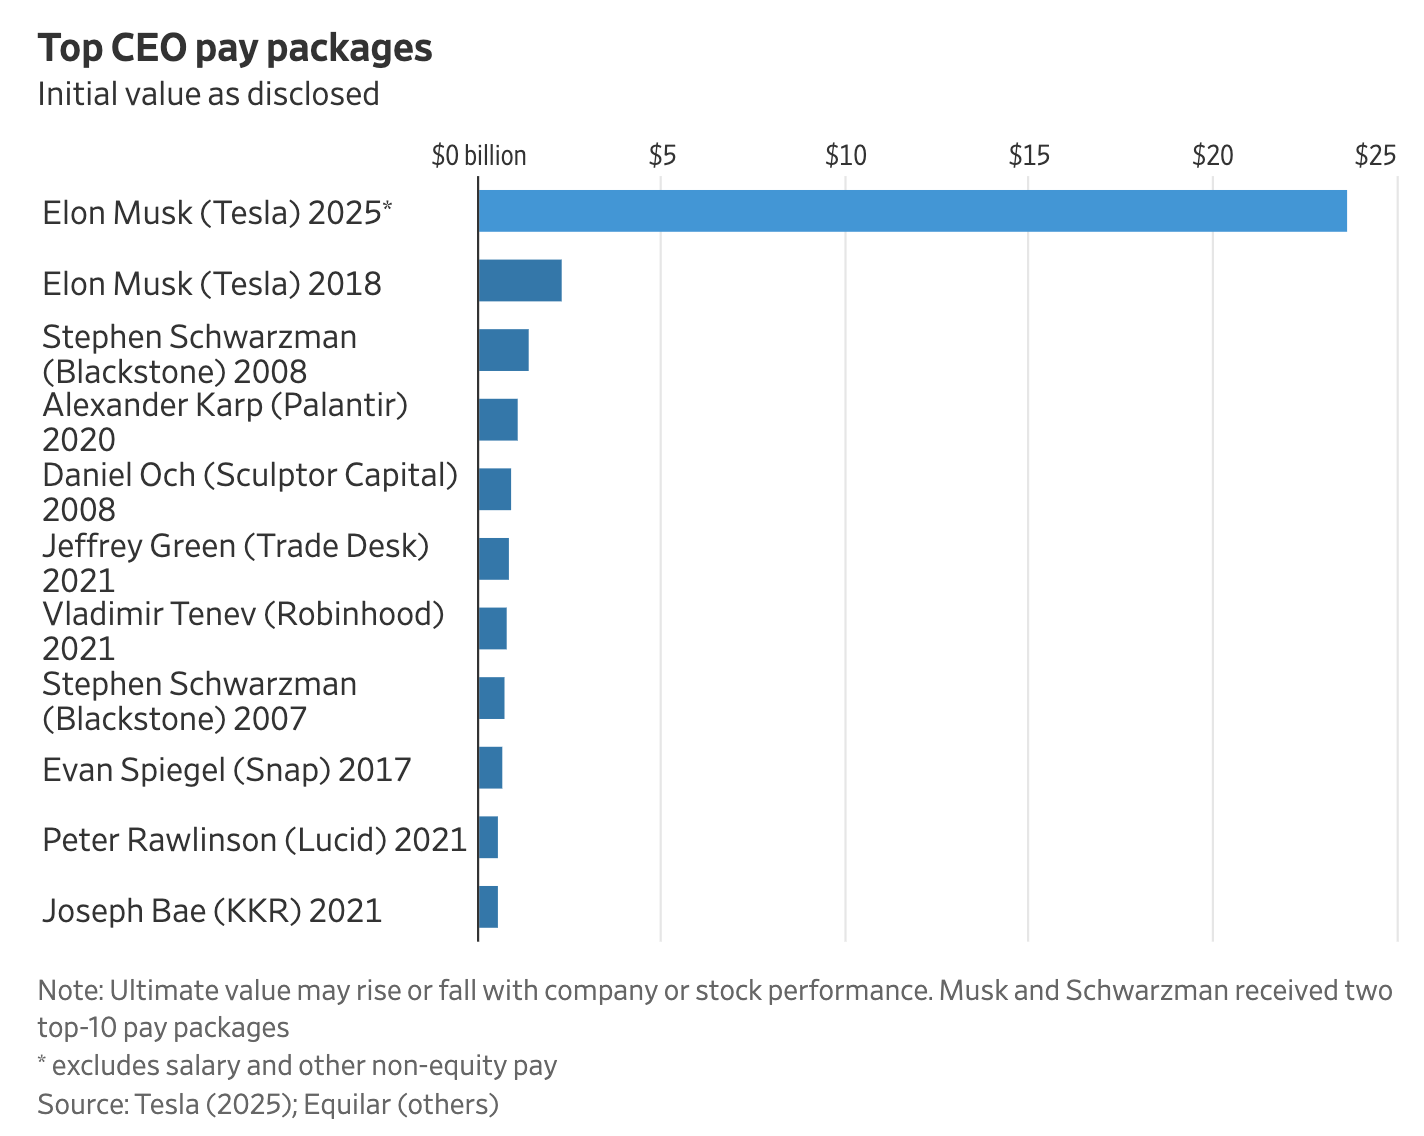Click the Alexander Karp (Palantir) bar

coord(498,419)
